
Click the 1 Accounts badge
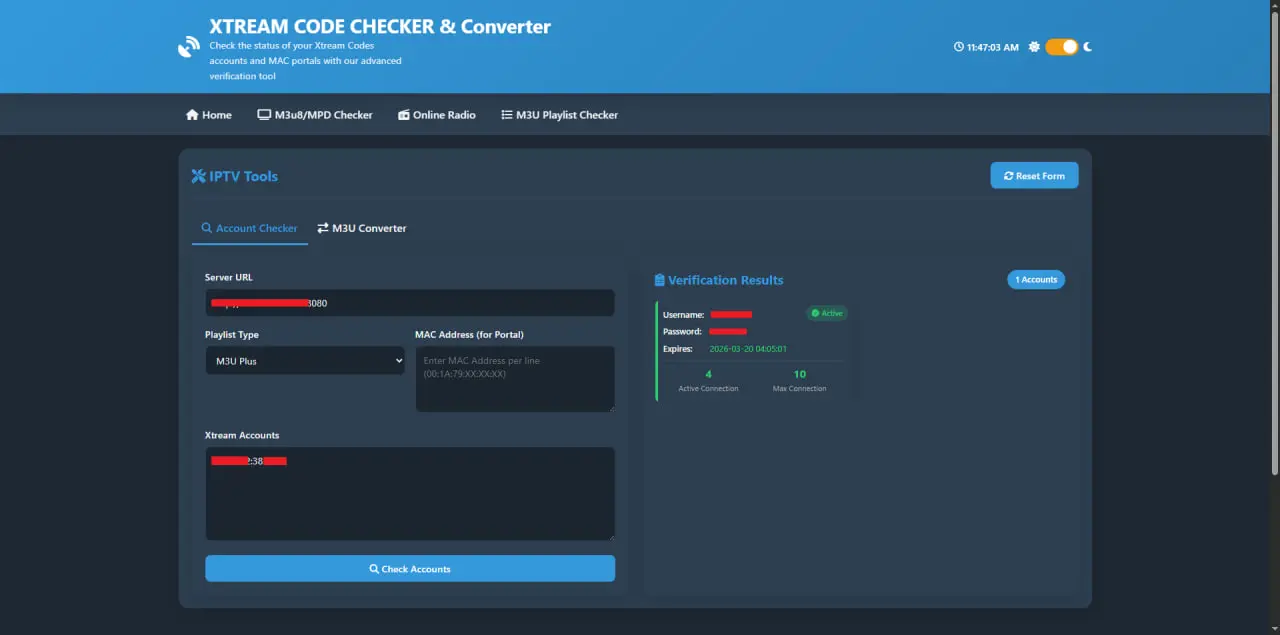(x=1036, y=280)
